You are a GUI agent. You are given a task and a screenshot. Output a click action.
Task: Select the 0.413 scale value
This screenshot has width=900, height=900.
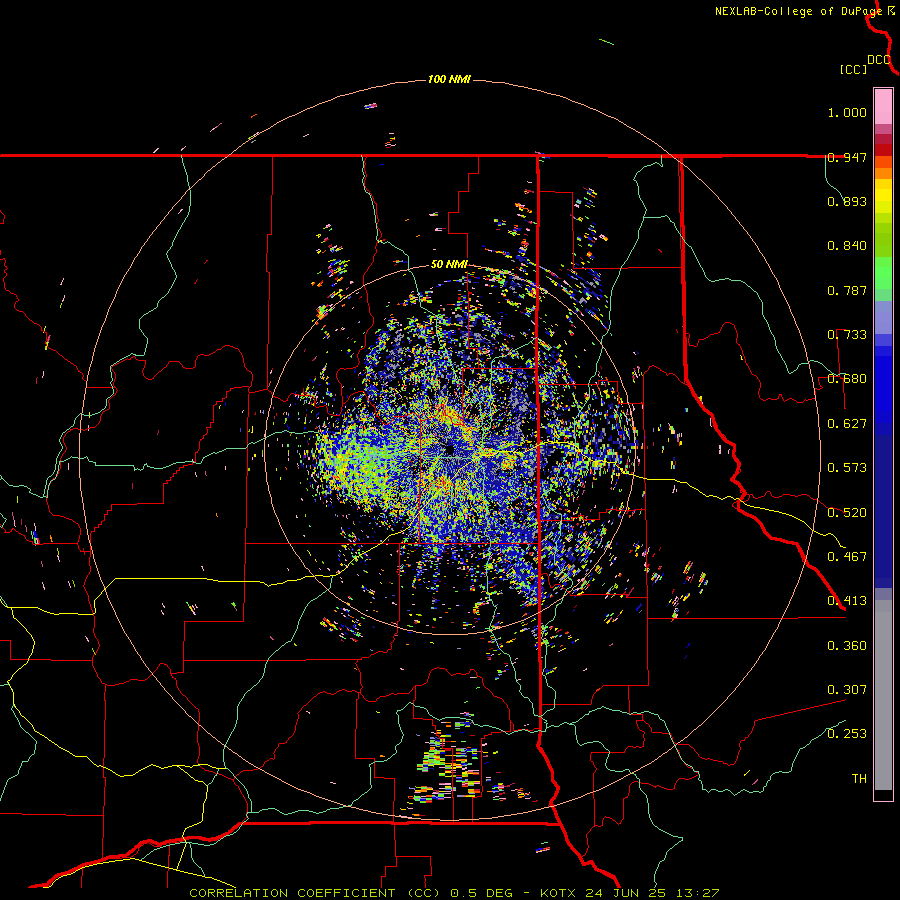coord(847,601)
